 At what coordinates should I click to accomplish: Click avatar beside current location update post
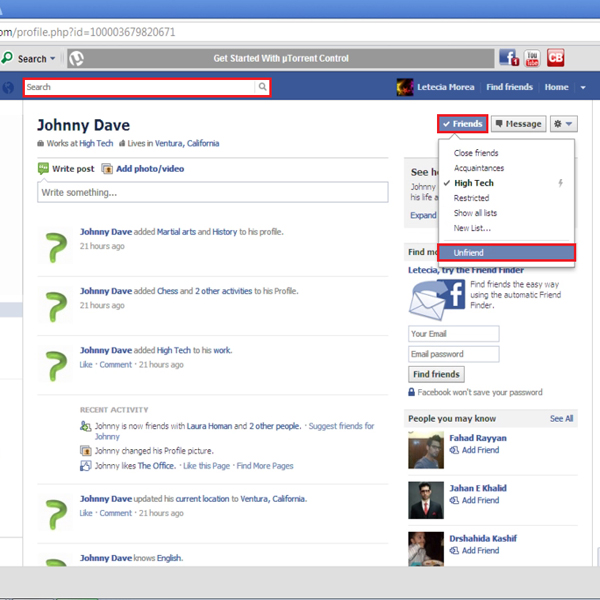point(55,513)
